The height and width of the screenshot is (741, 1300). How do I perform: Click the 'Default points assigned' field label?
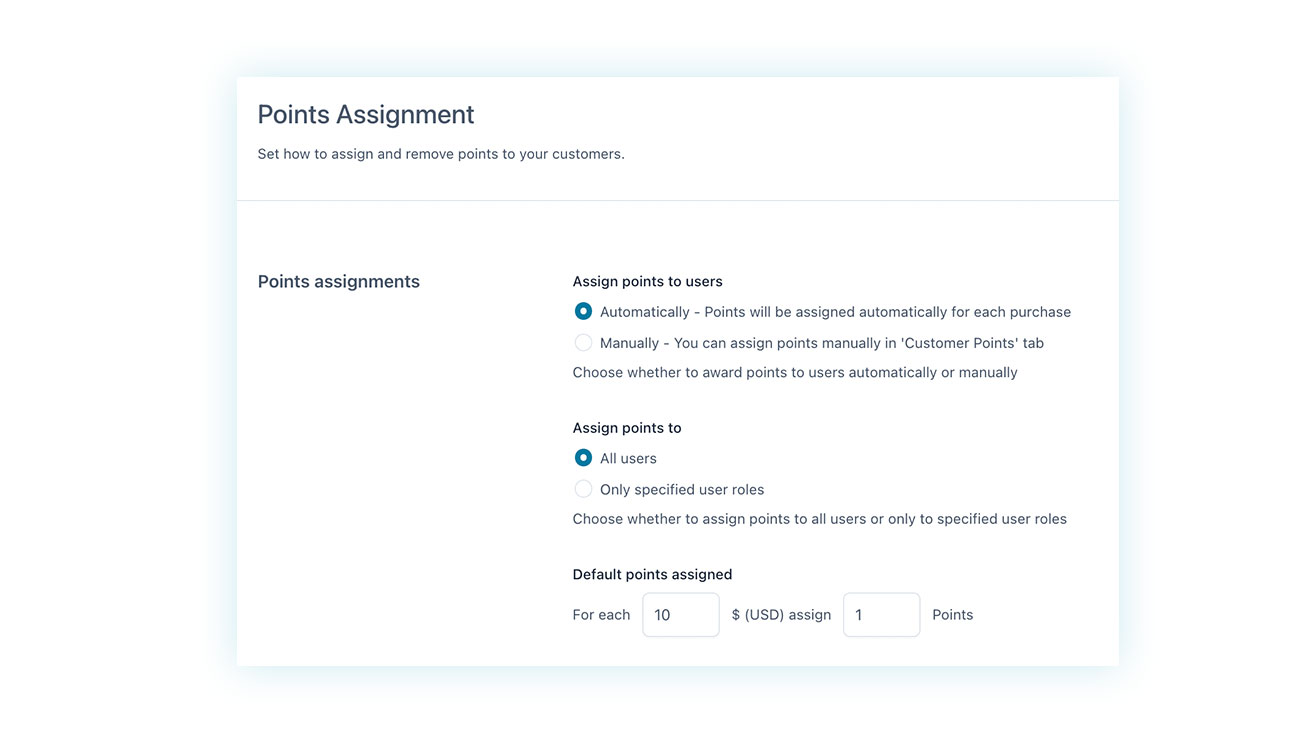click(x=652, y=575)
